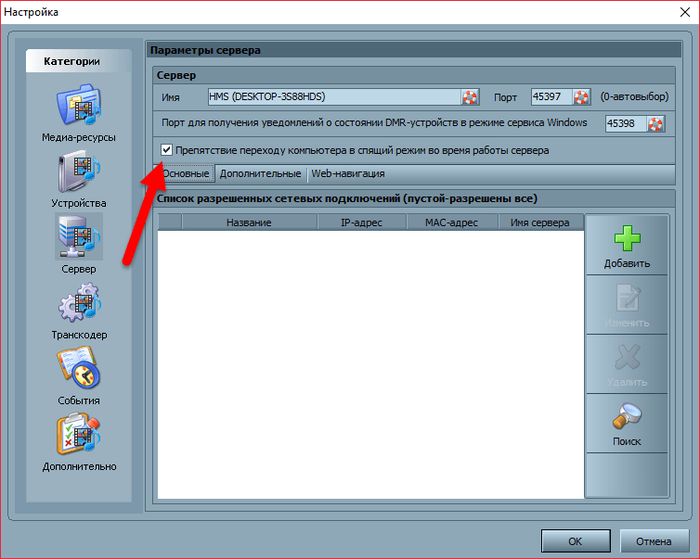Image resolution: width=700 pixels, height=559 pixels.
Task: Close the Настройка dialog window
Action: pos(685,12)
